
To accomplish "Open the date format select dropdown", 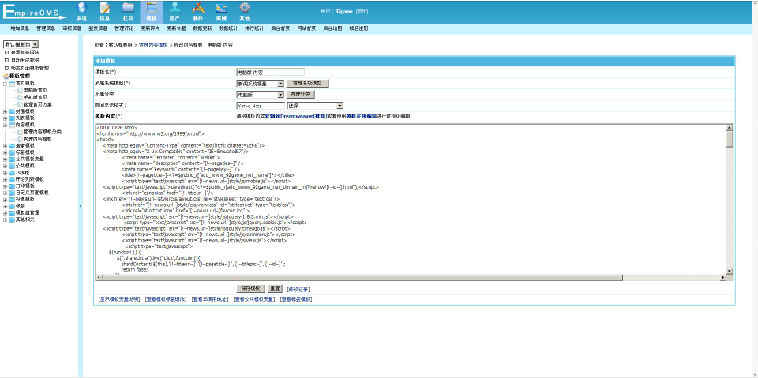I will (315, 105).
